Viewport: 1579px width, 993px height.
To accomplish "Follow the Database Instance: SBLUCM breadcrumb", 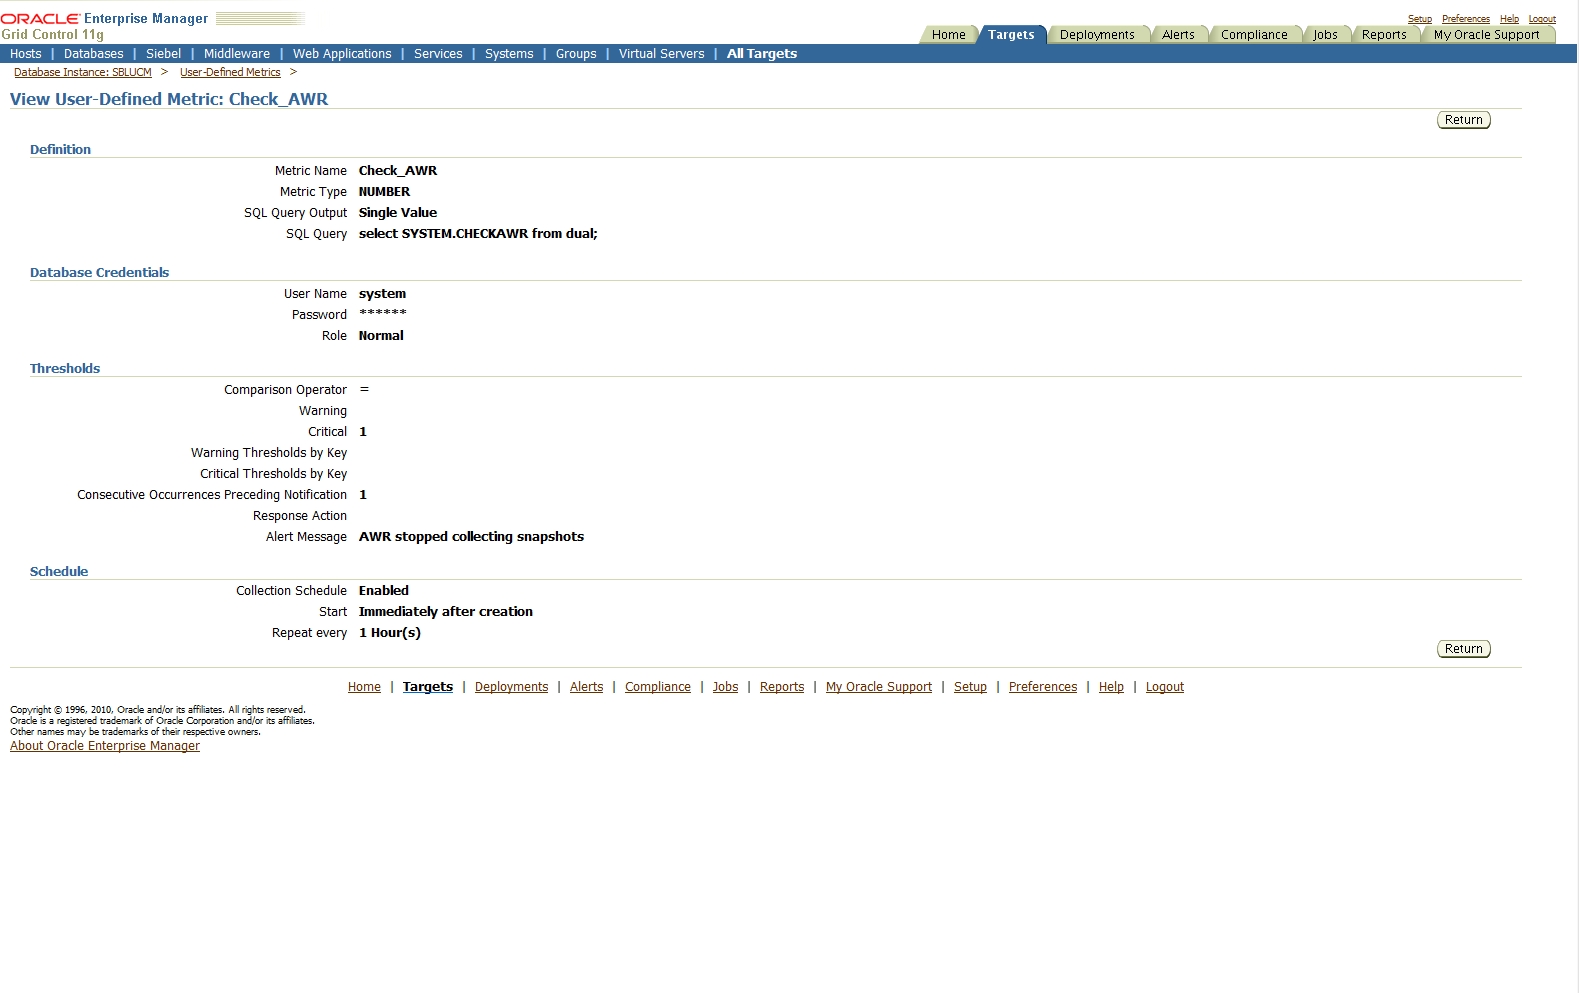I will click(x=83, y=73).
